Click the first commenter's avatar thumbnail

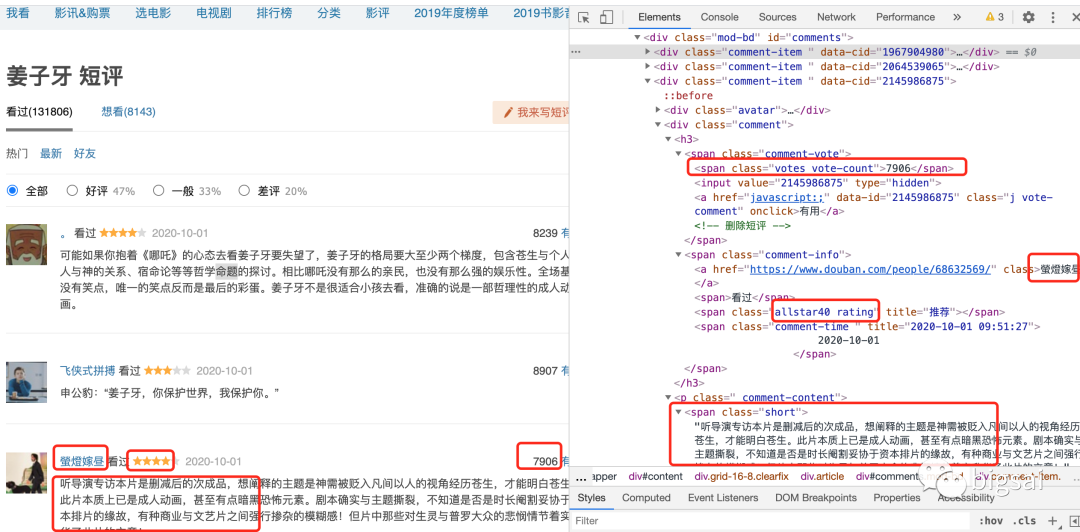pyautogui.click(x=26, y=245)
